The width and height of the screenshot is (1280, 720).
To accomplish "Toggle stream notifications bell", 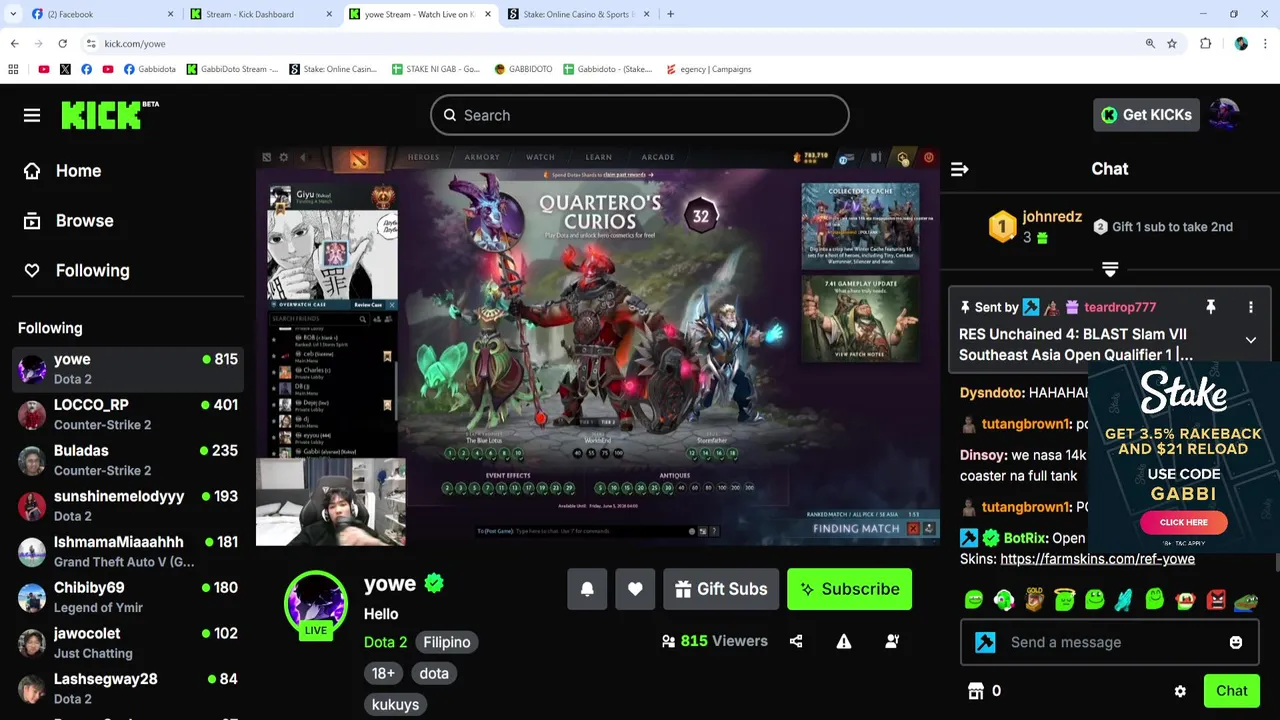I will click(587, 589).
